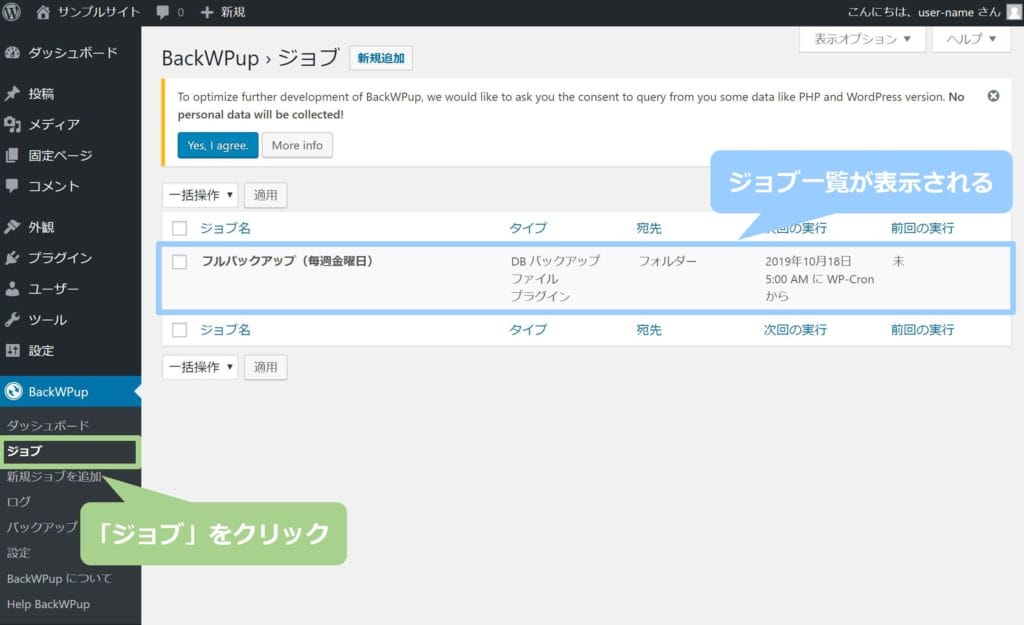Sort by ジョブ名 in the table header
1024x625 pixels.
pyautogui.click(x=225, y=228)
